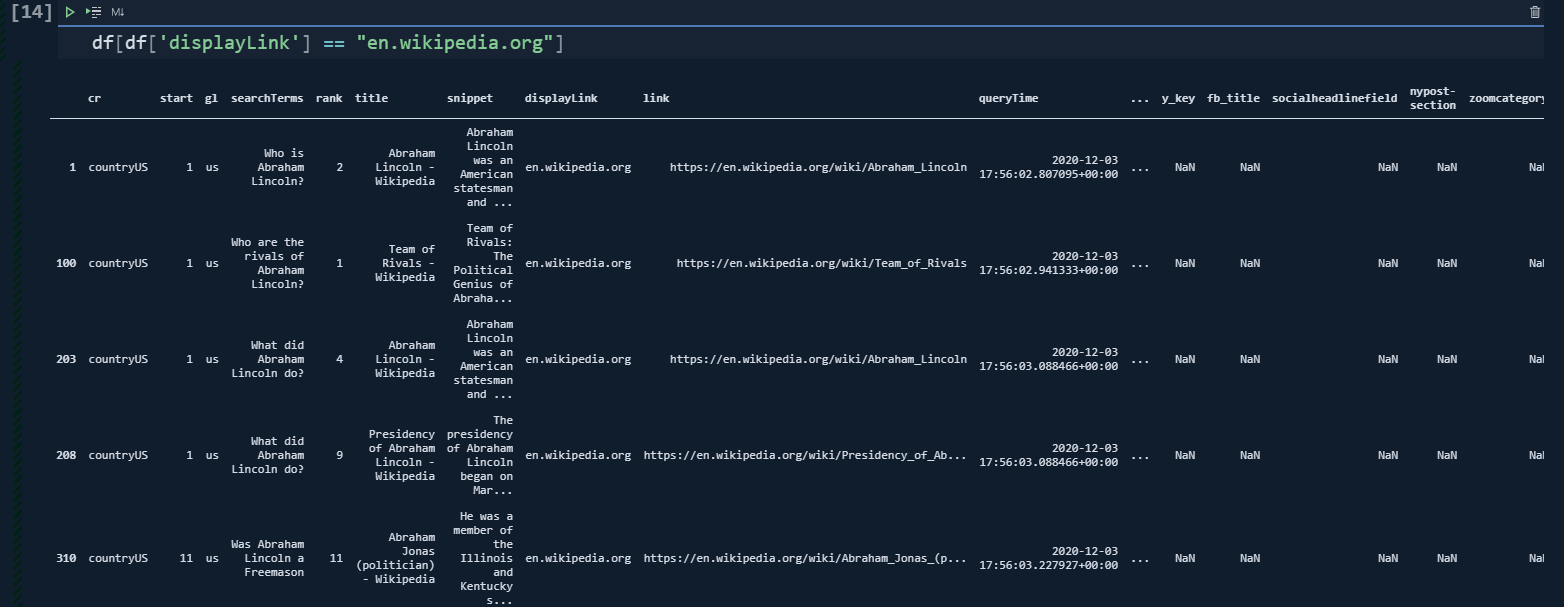The width and height of the screenshot is (1564, 607).
Task: Click the Abraham_Lincoln URL in row 1
Action: 818,167
